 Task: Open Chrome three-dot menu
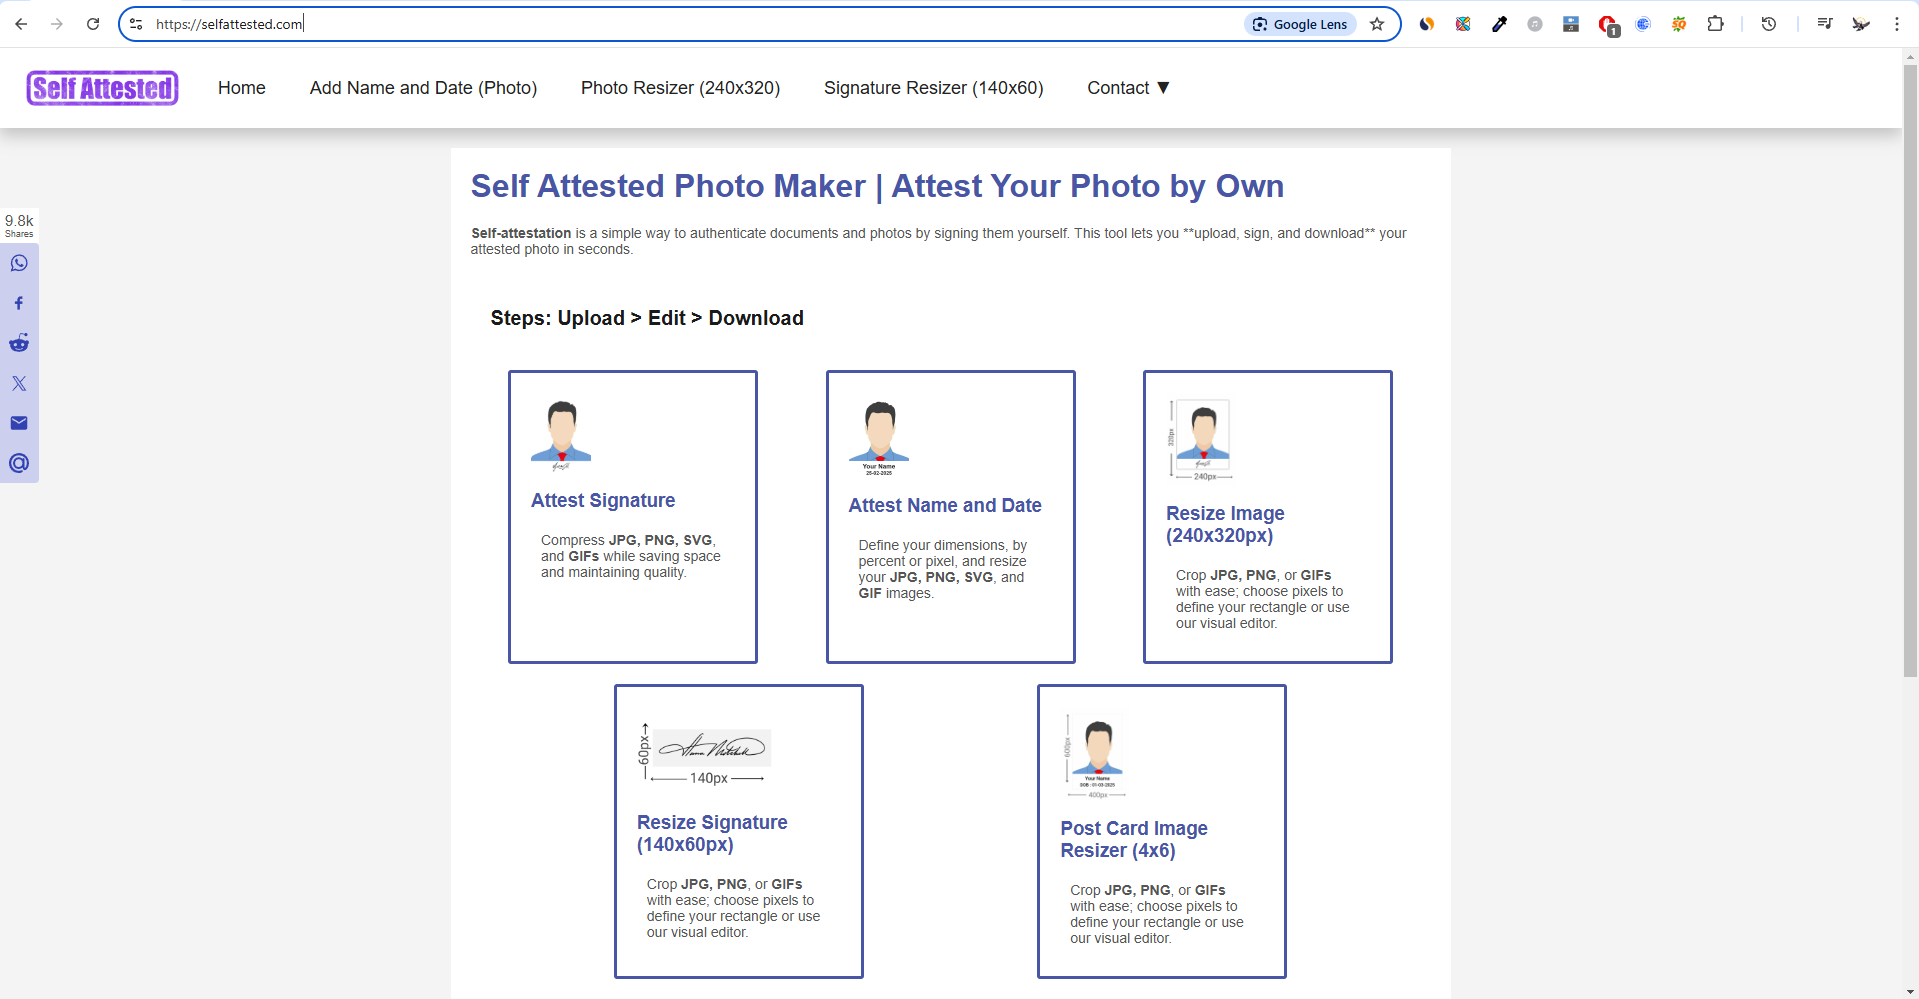click(1896, 24)
